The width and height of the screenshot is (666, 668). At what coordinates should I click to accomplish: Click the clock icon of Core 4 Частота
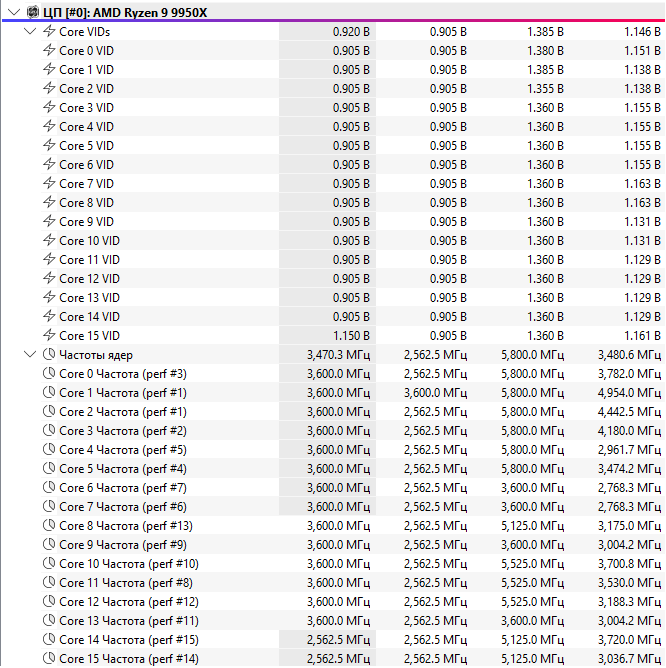[x=49, y=449]
